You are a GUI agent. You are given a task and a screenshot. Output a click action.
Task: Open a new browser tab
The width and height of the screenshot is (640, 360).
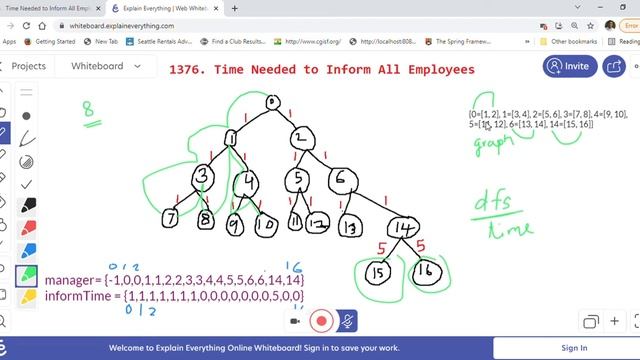[x=235, y=8]
